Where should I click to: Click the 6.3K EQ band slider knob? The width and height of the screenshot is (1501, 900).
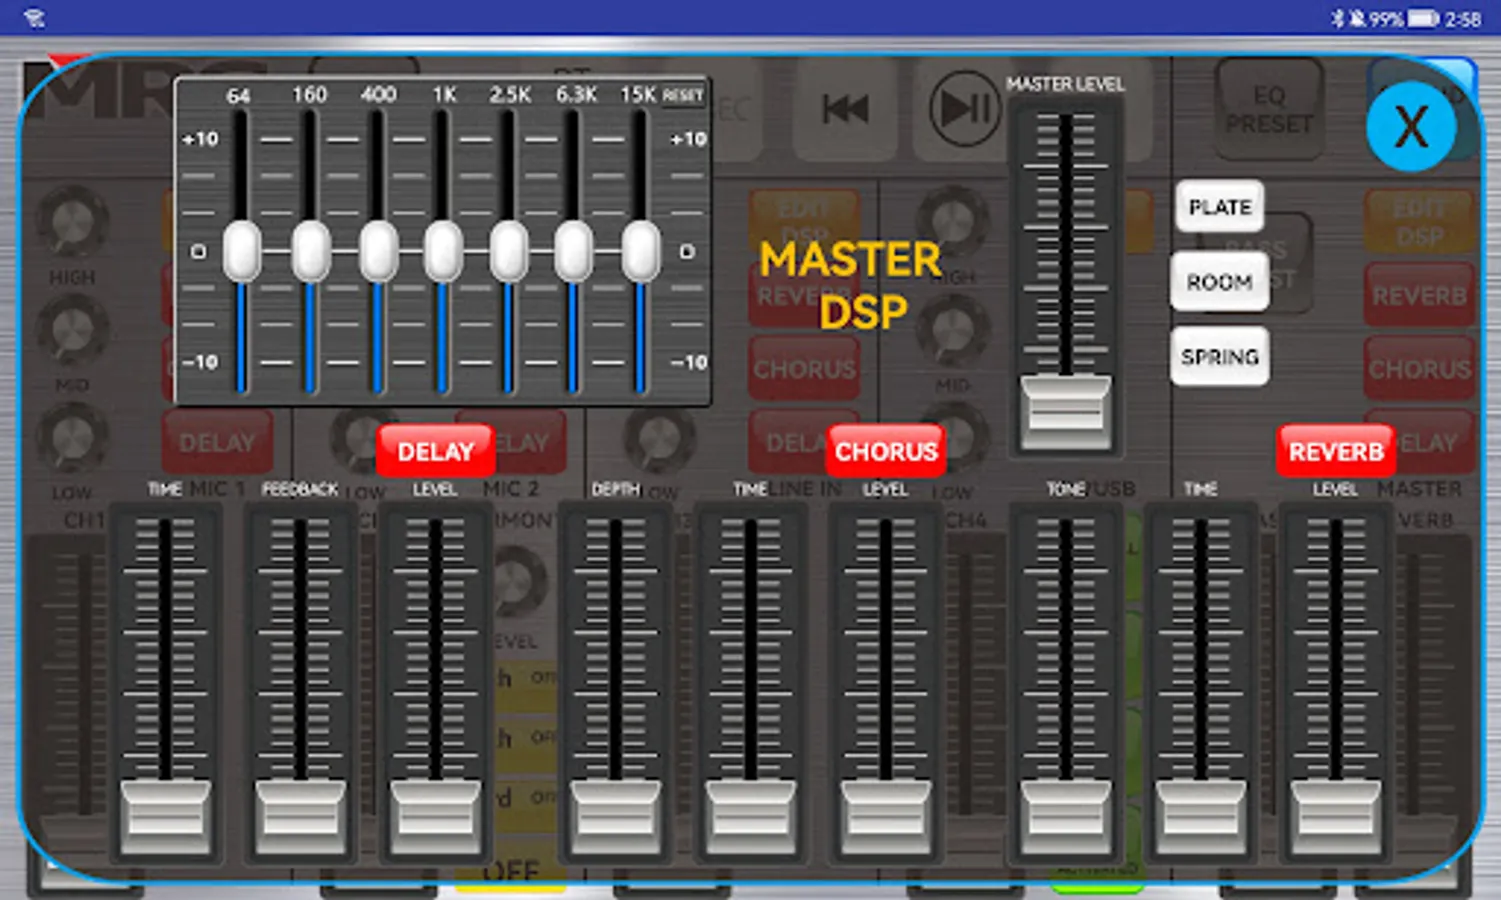coord(573,251)
